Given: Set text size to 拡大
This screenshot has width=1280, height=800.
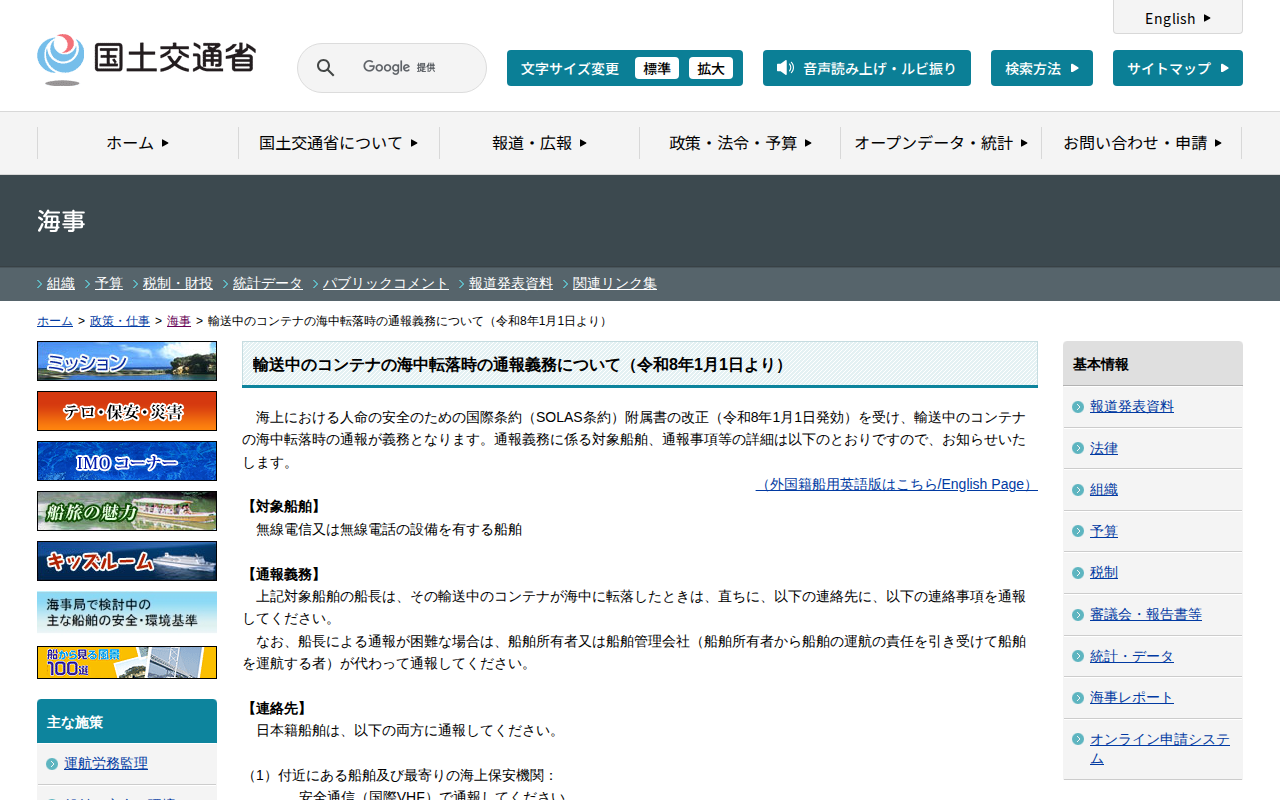Looking at the screenshot, I should (711, 68).
